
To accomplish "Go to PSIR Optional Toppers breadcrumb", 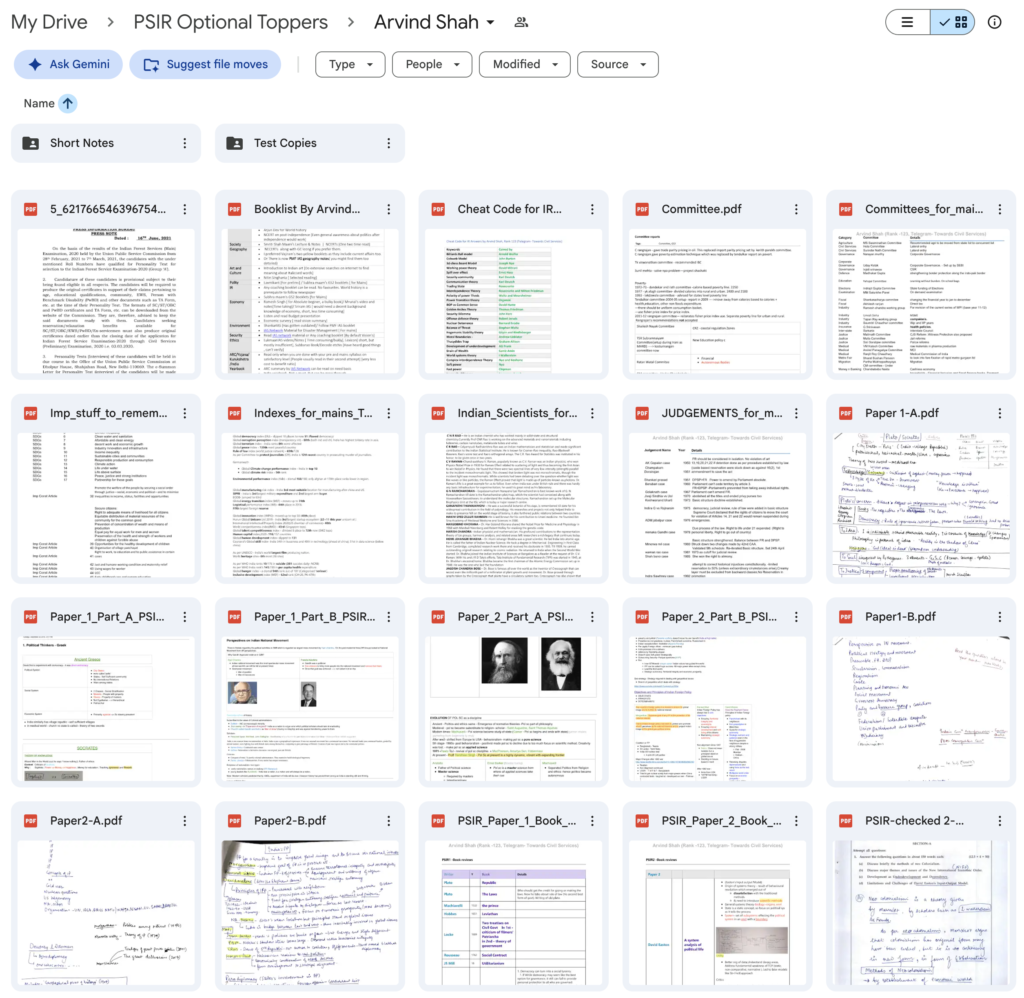I will (231, 22).
